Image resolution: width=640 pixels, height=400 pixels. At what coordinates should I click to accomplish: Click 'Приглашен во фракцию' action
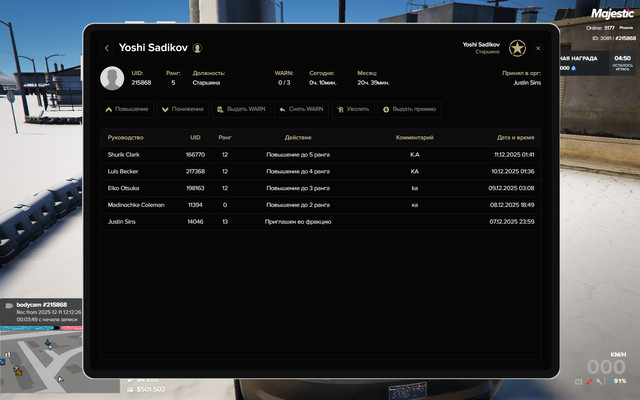click(298, 222)
